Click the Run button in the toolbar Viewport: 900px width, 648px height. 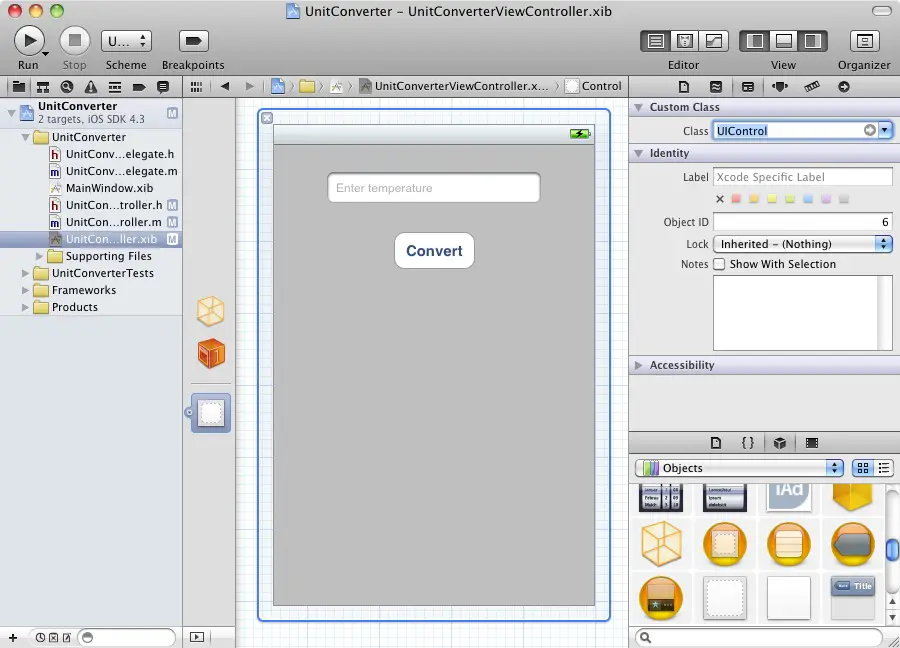pyautogui.click(x=28, y=41)
